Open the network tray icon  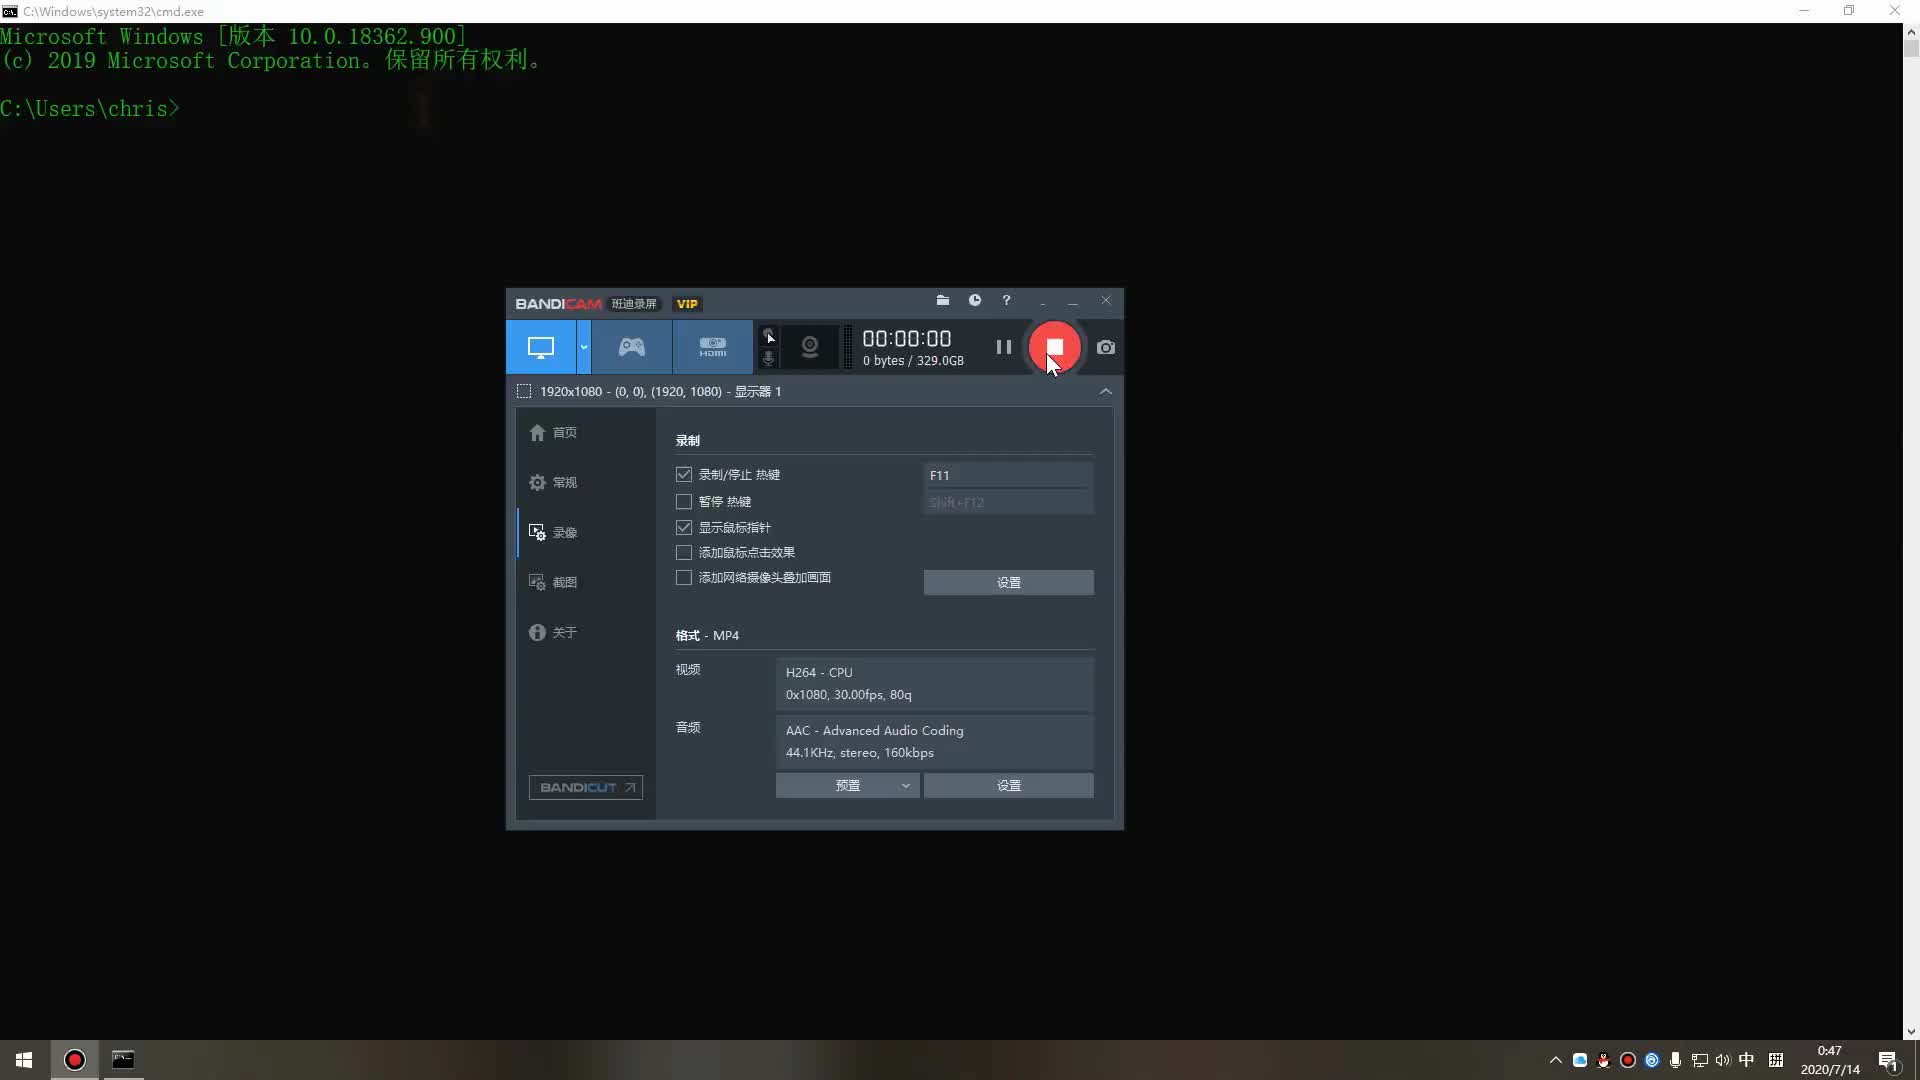(x=1699, y=1060)
